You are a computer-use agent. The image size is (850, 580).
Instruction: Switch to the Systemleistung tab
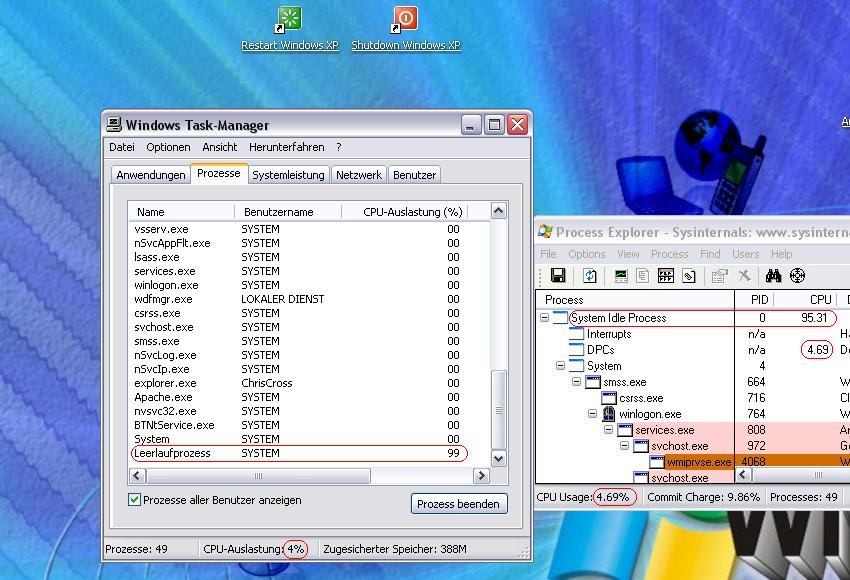288,175
